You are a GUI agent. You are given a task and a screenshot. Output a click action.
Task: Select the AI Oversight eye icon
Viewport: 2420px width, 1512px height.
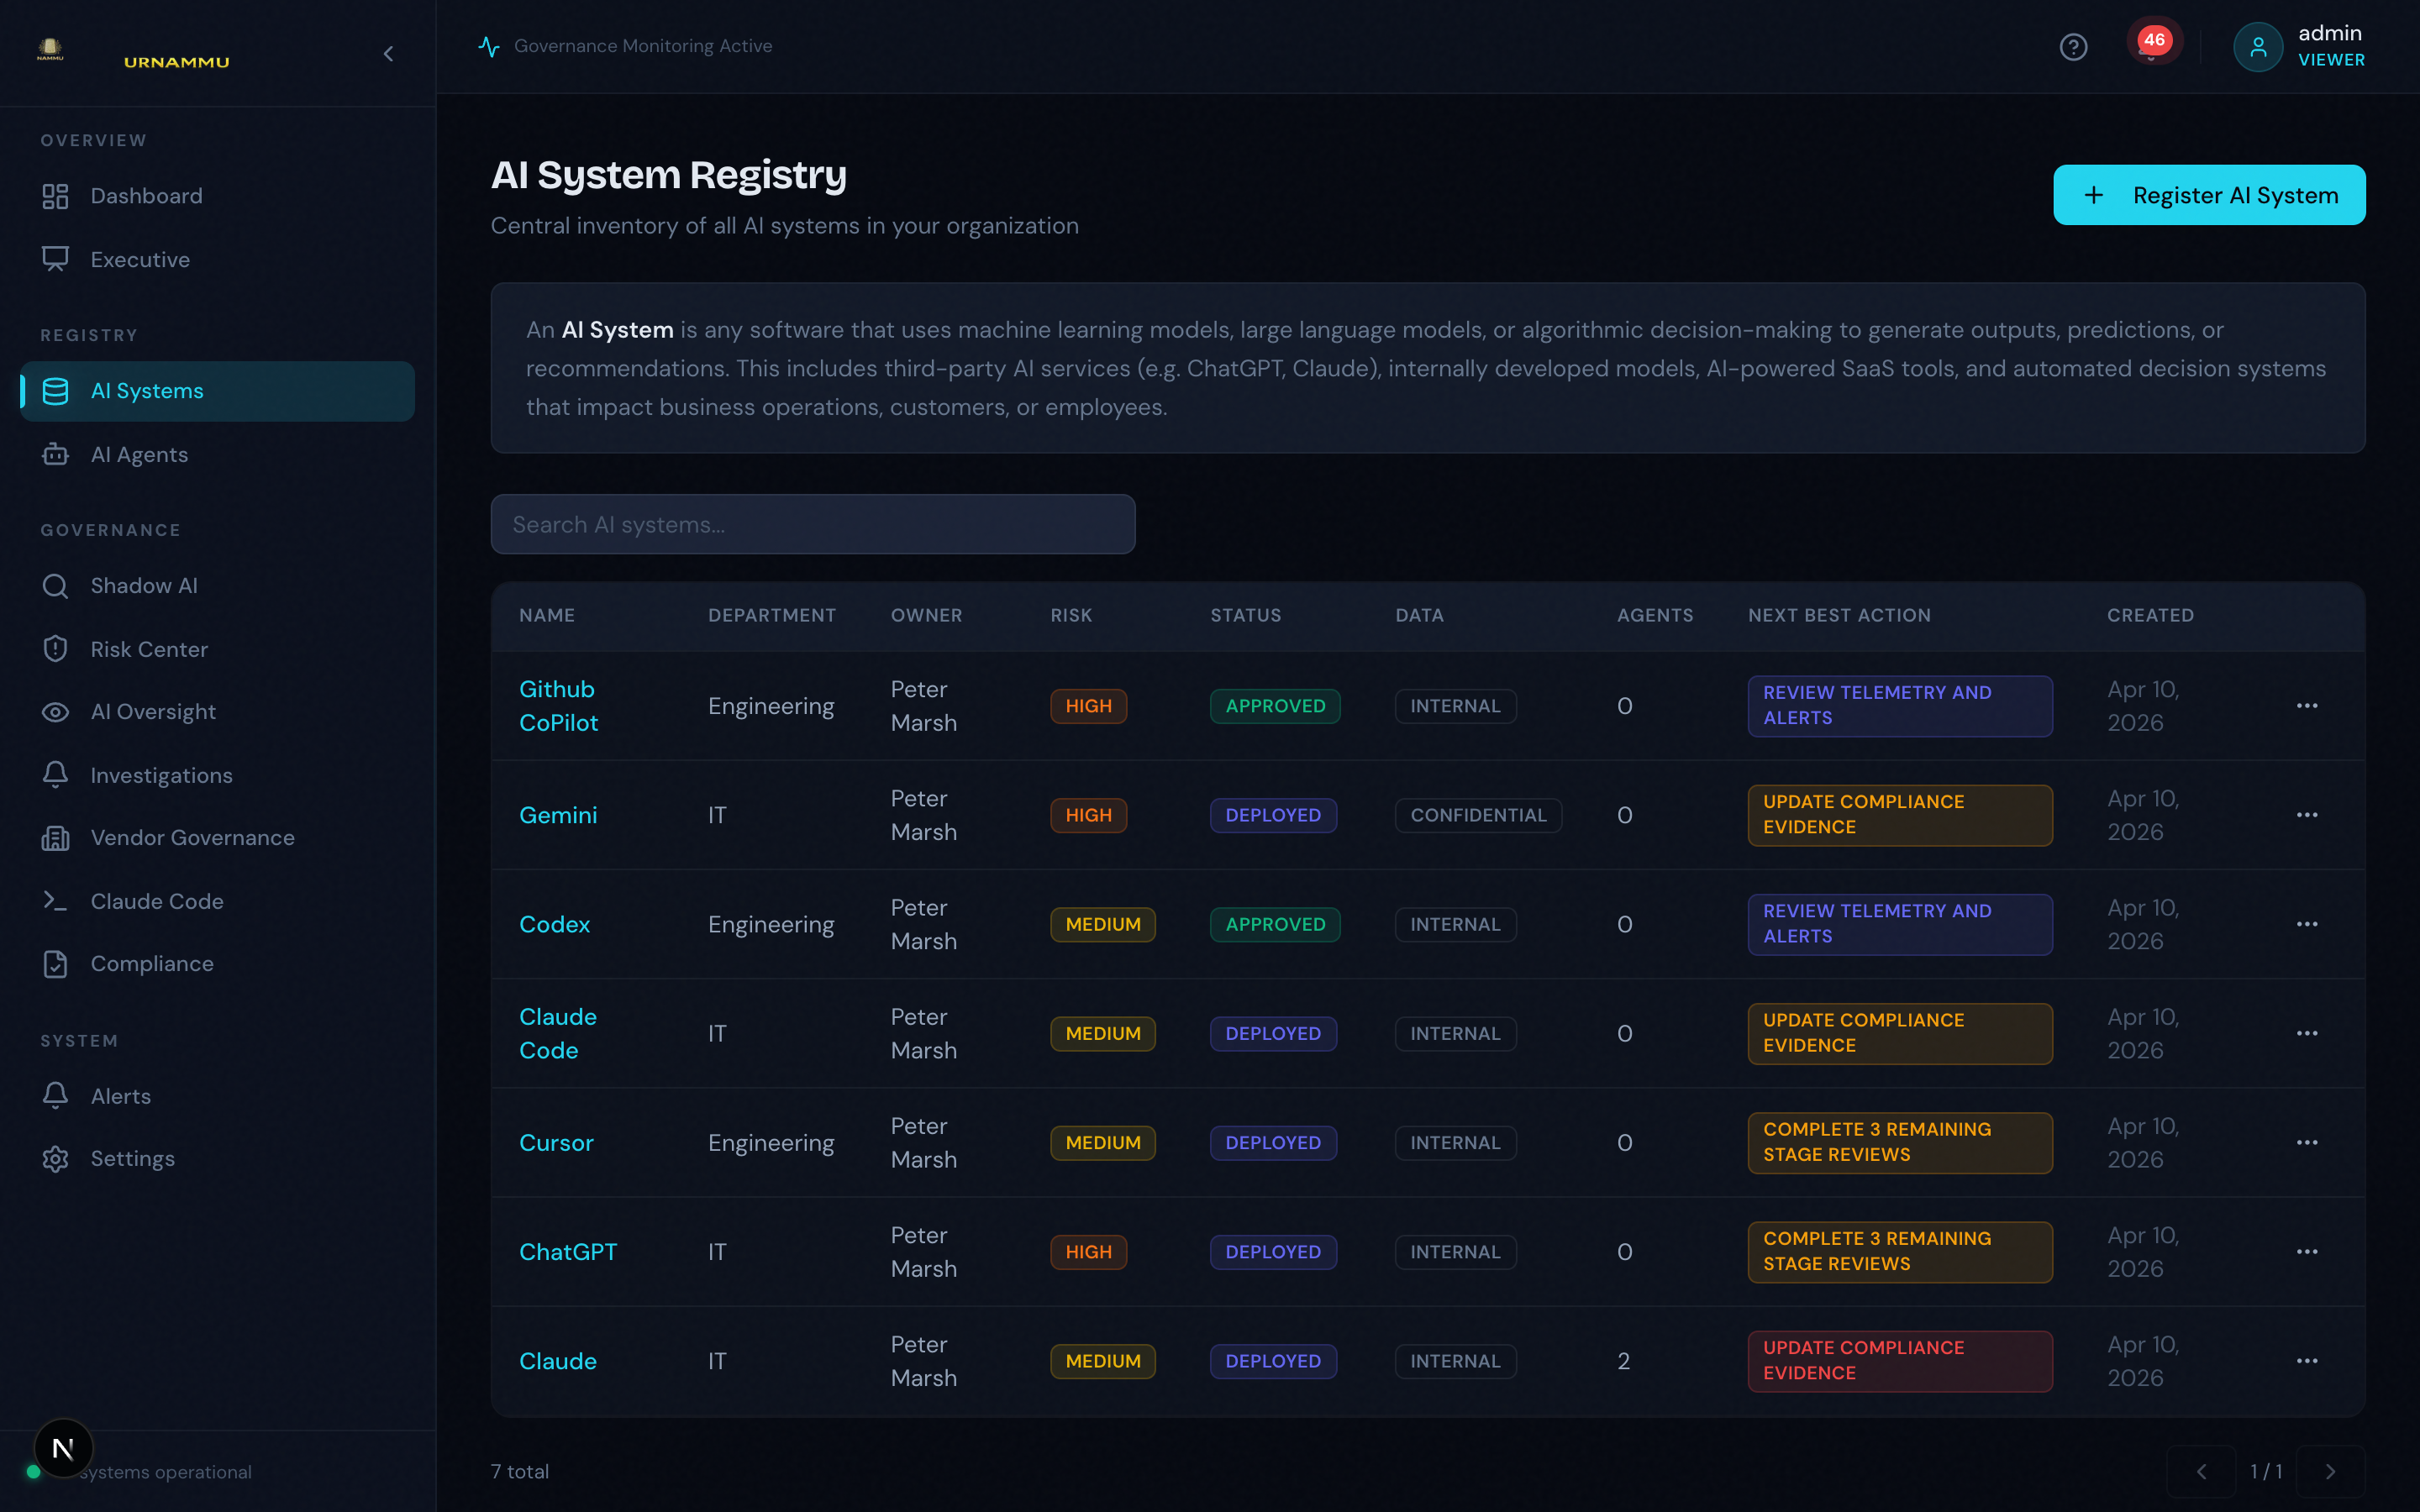55,711
